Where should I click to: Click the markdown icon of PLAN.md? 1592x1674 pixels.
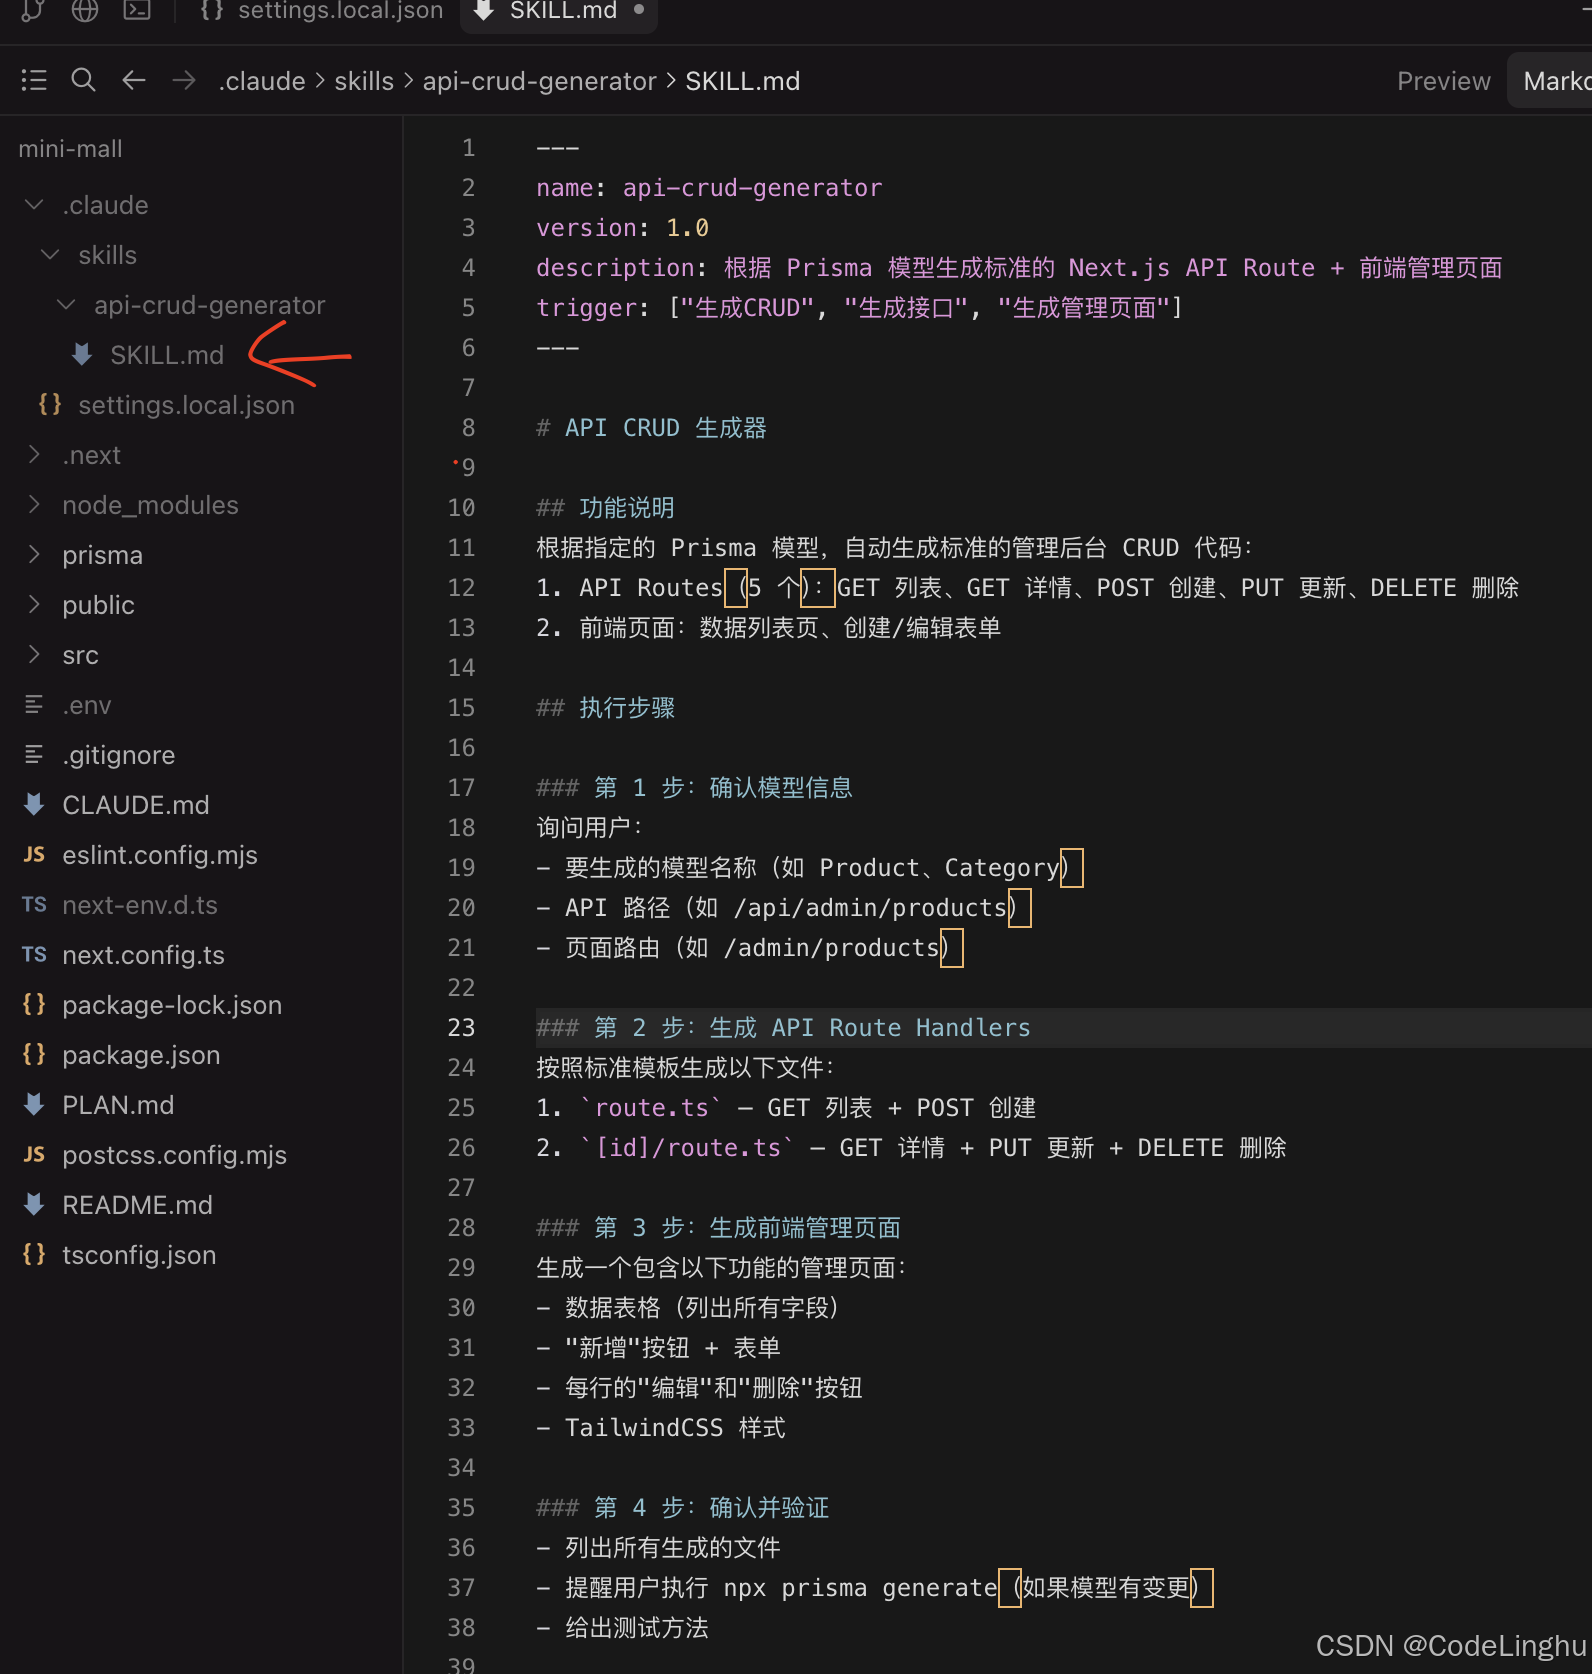34,1104
